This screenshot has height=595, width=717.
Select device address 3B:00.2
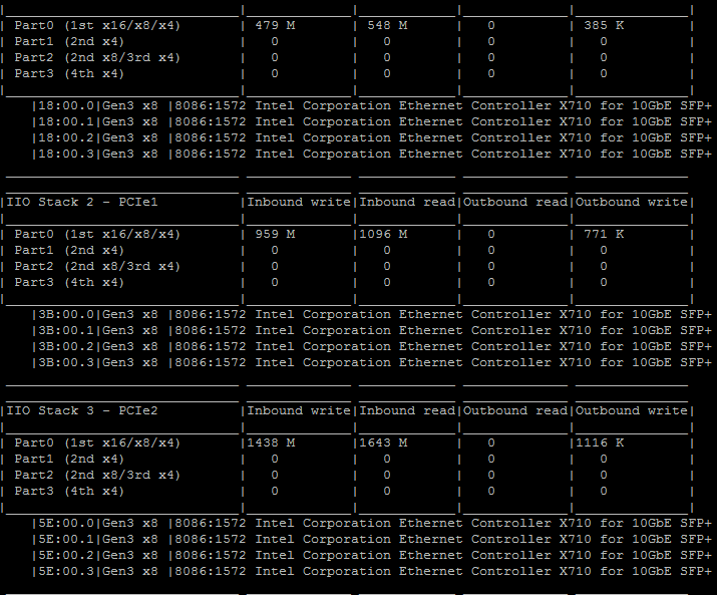(66, 347)
